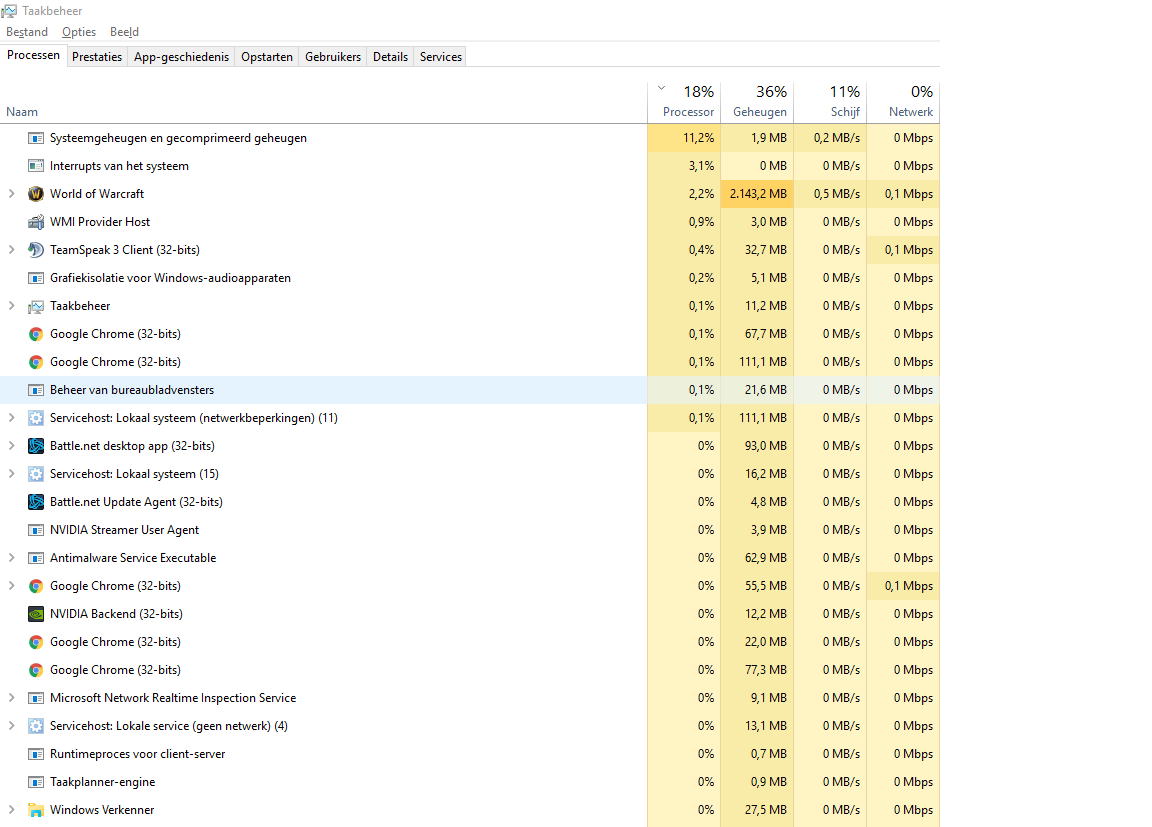Click the Chrome icon with 22,0 MB memory
The height and width of the screenshot is (827, 1152).
[35, 642]
